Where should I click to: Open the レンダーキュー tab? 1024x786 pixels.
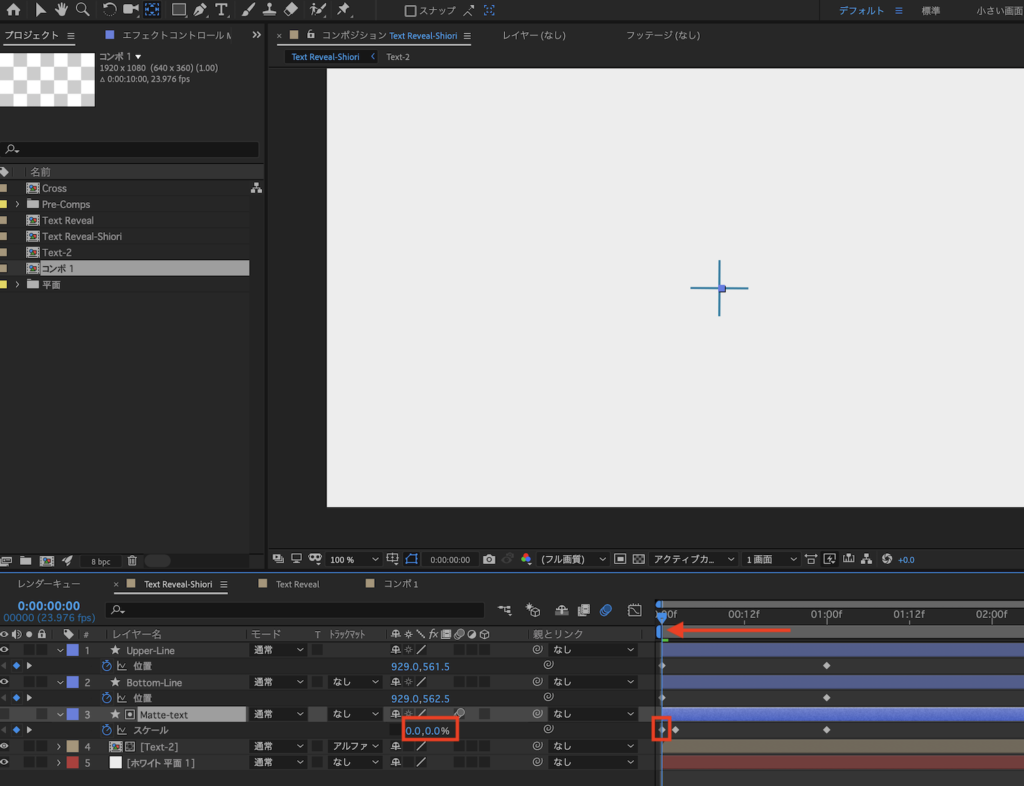tap(48, 584)
